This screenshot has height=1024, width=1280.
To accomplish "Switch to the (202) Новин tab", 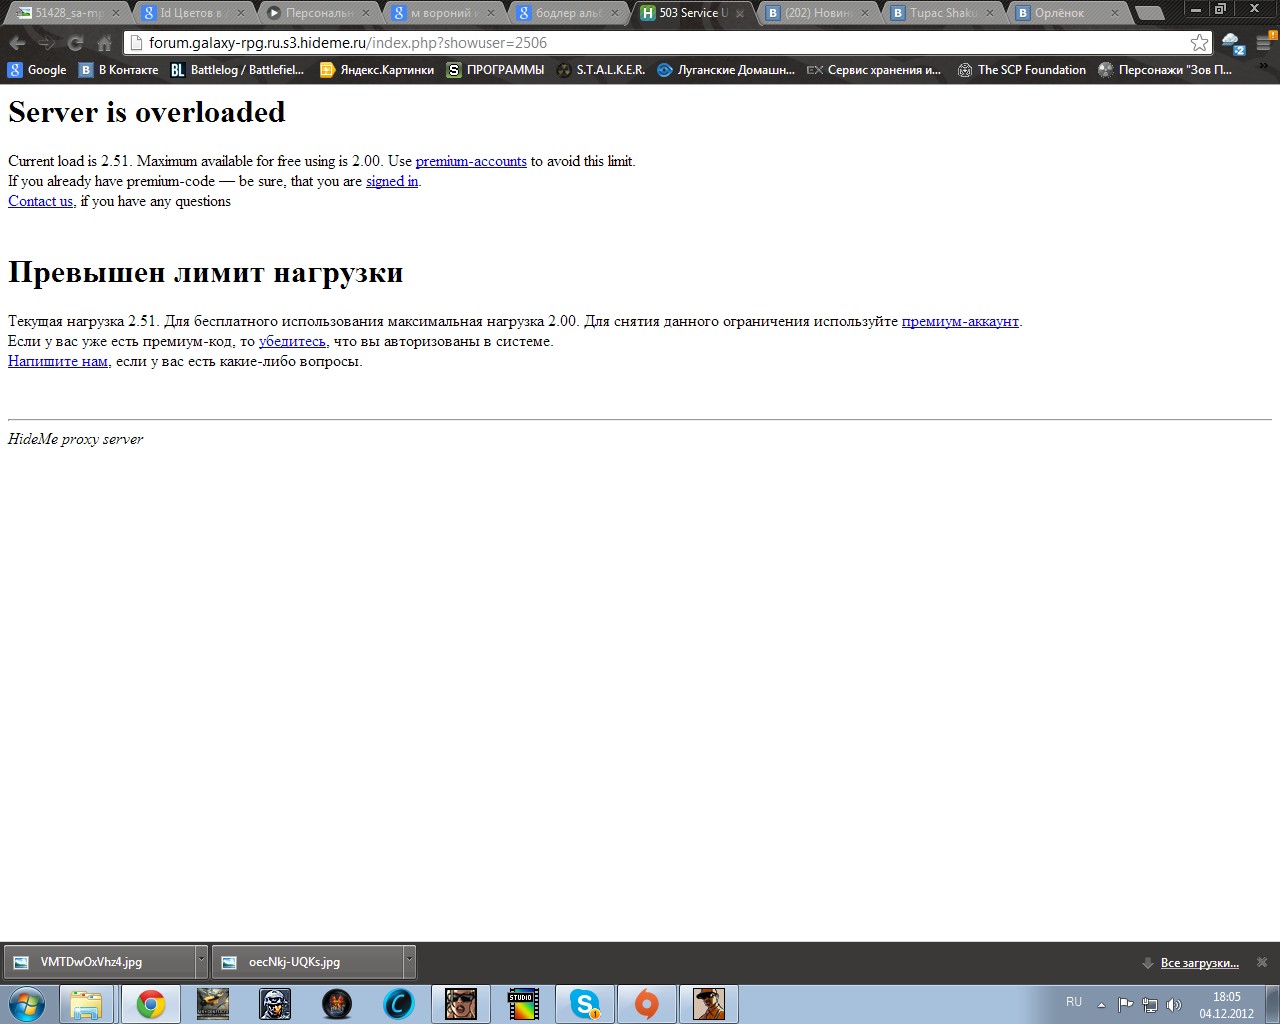I will pyautogui.click(x=816, y=13).
